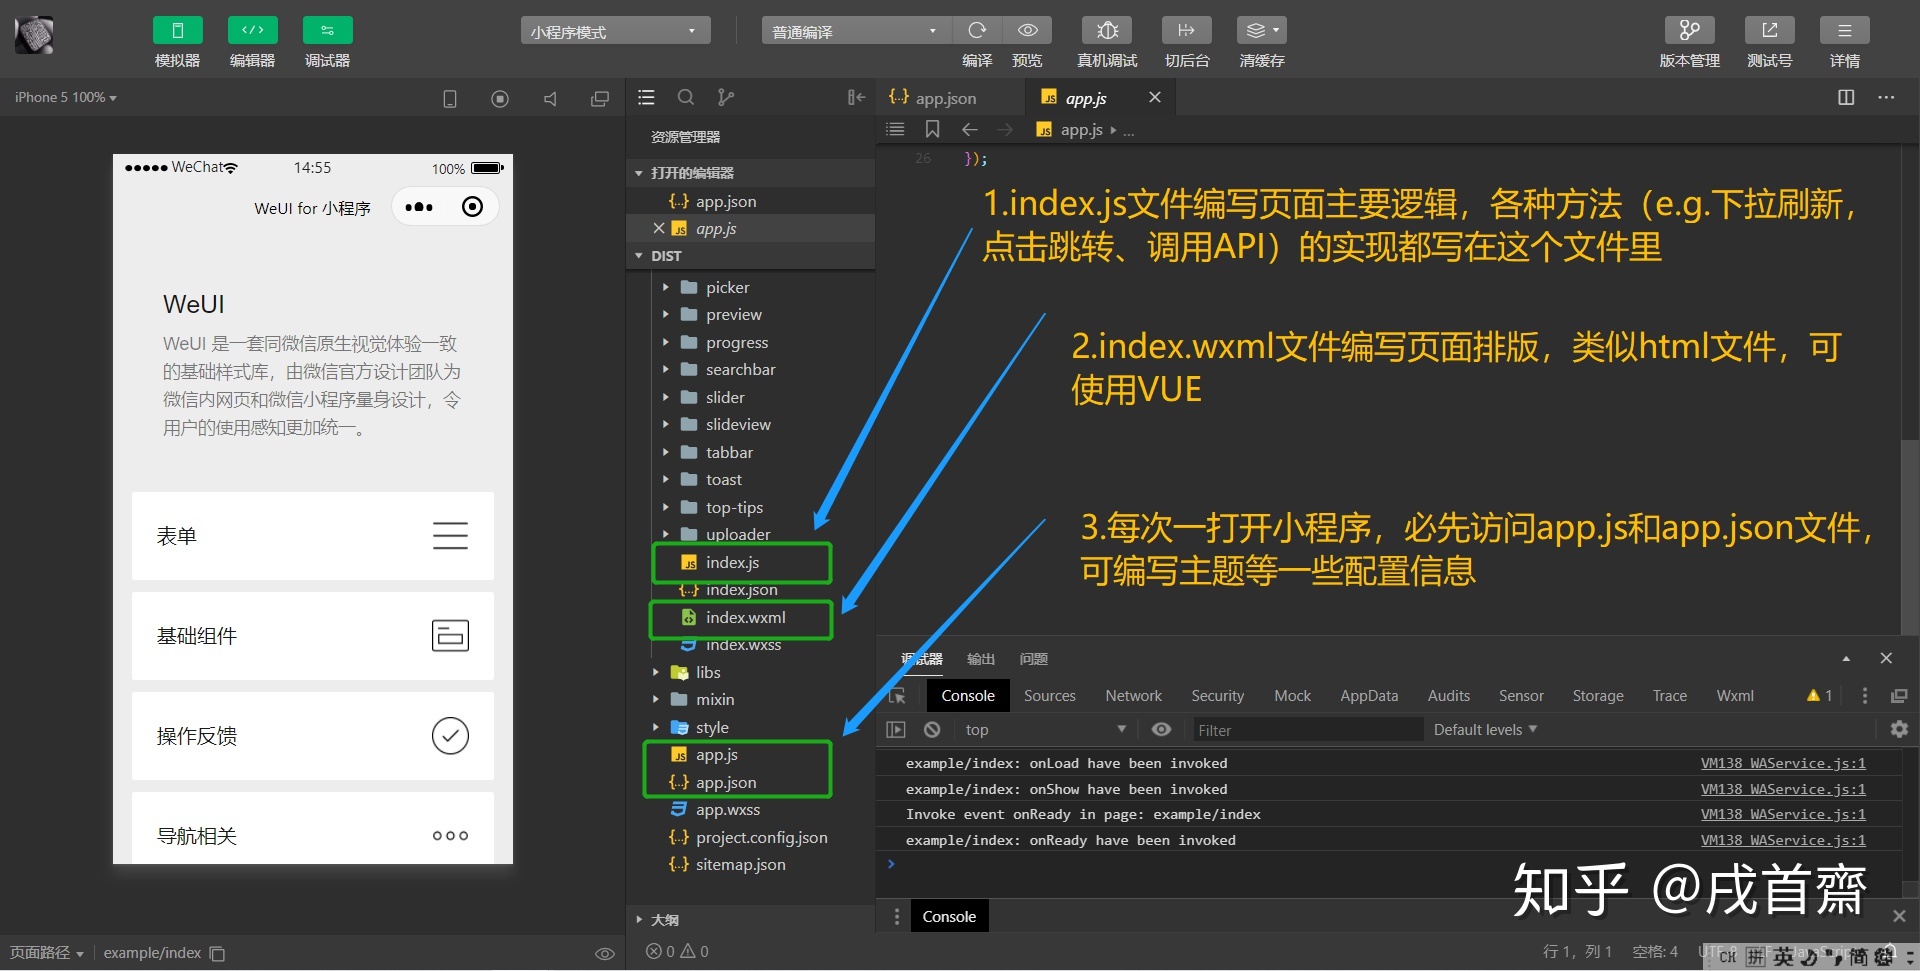Select app.json under open editors
The image size is (1920, 971).
coord(725,201)
